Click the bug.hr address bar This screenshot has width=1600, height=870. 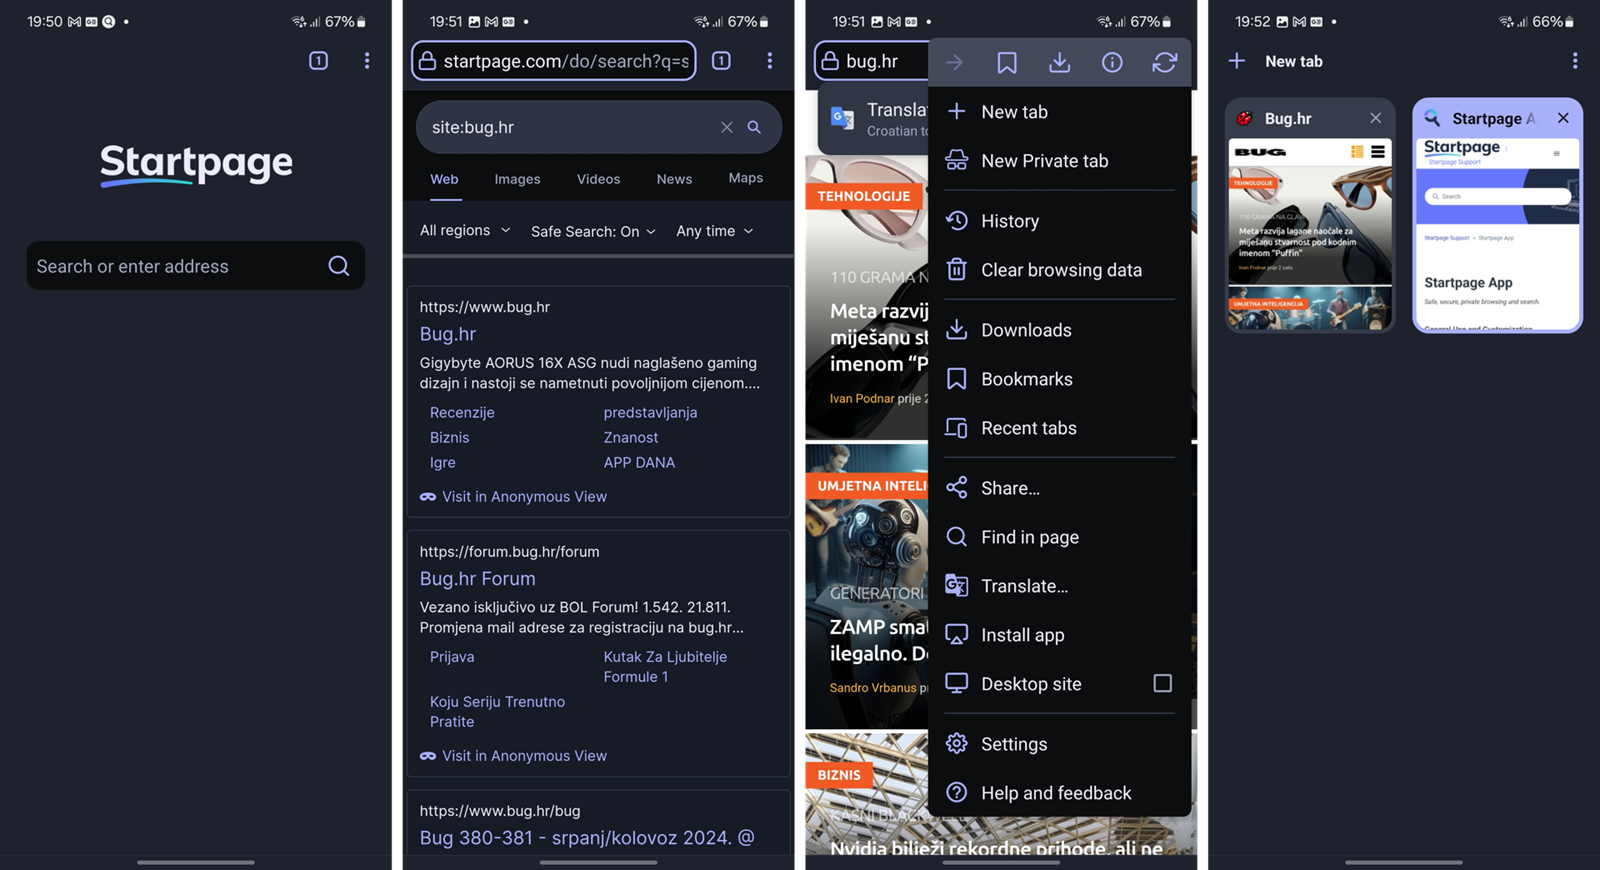[872, 61]
